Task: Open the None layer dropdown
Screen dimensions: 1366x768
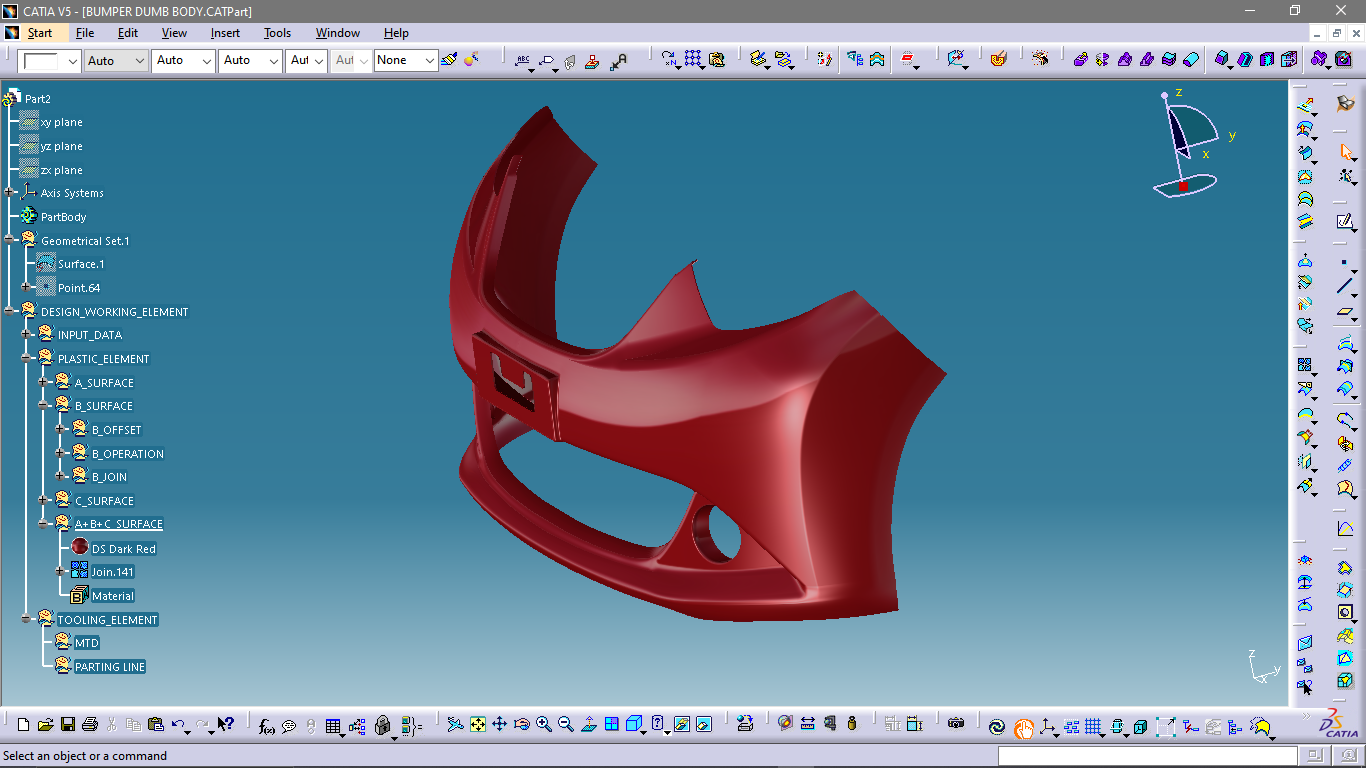Action: tap(430, 61)
